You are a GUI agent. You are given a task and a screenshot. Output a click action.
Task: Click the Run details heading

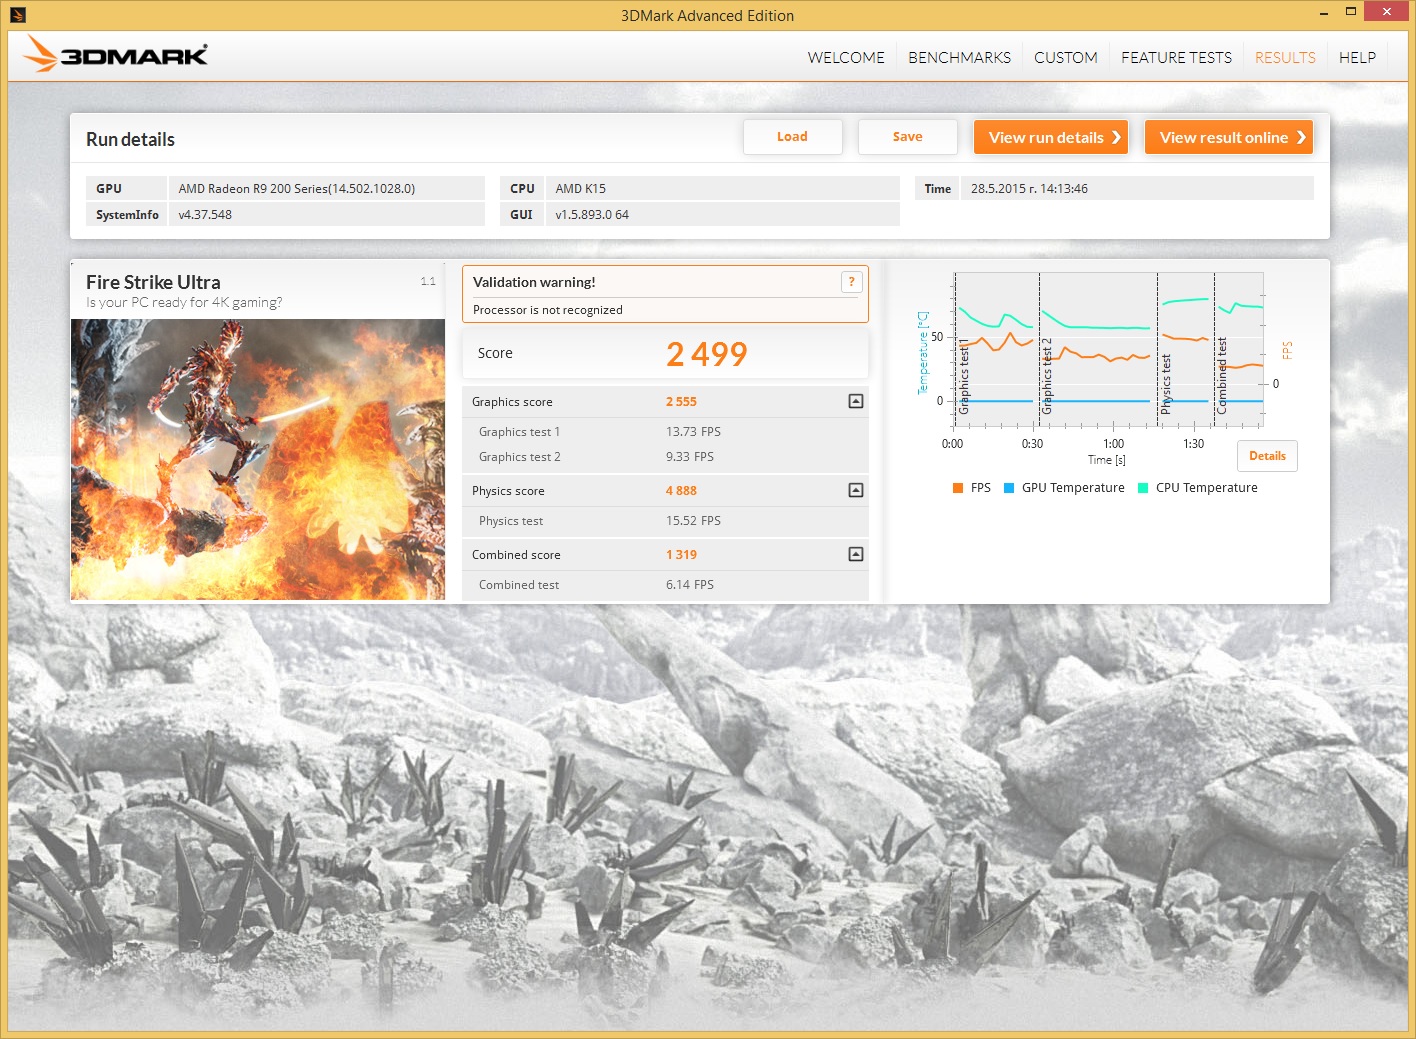point(130,140)
